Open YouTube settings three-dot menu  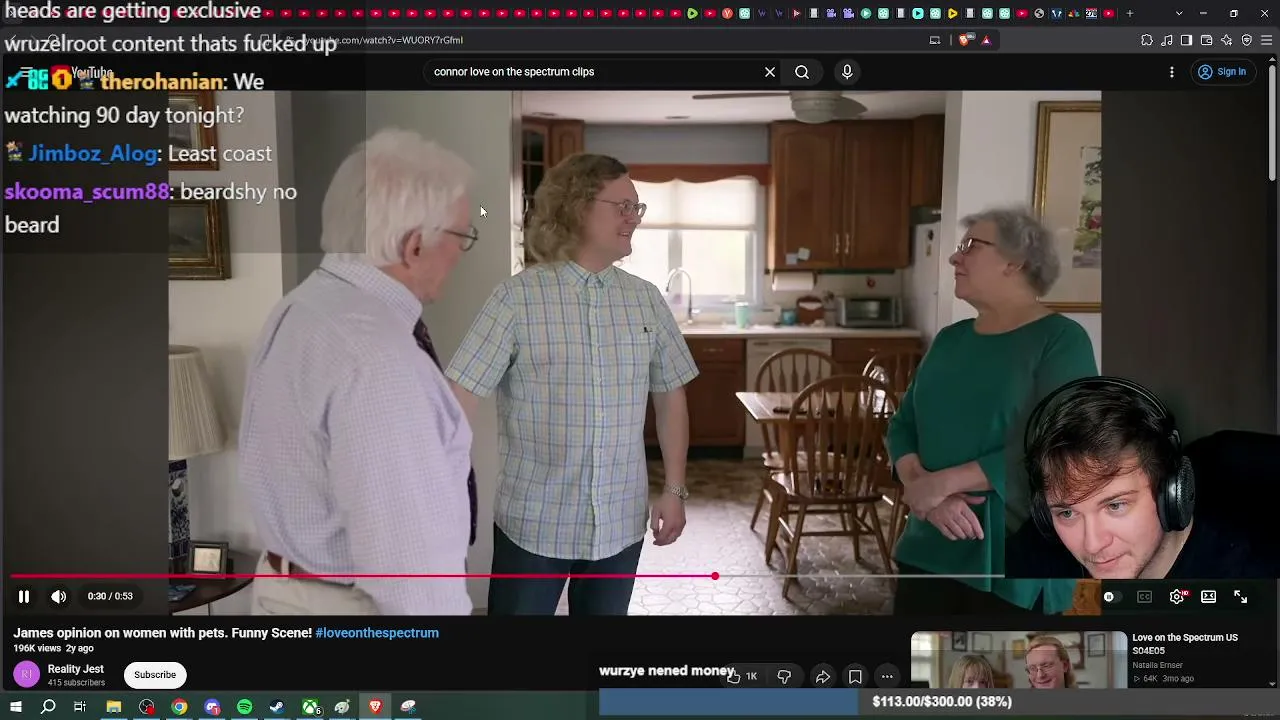[1172, 72]
